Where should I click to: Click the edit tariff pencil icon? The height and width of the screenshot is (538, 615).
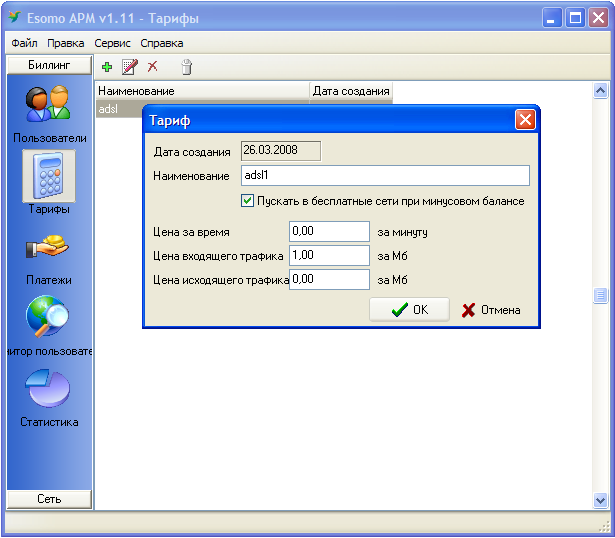coord(130,67)
